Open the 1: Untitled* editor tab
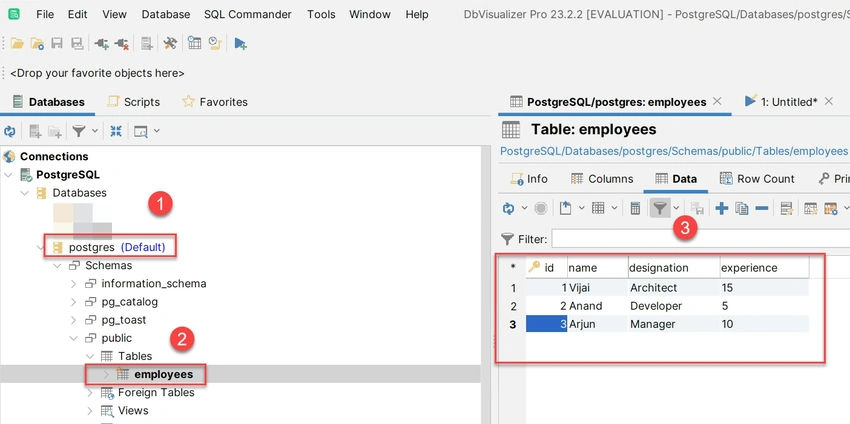The height and width of the screenshot is (424, 850). 781,101
